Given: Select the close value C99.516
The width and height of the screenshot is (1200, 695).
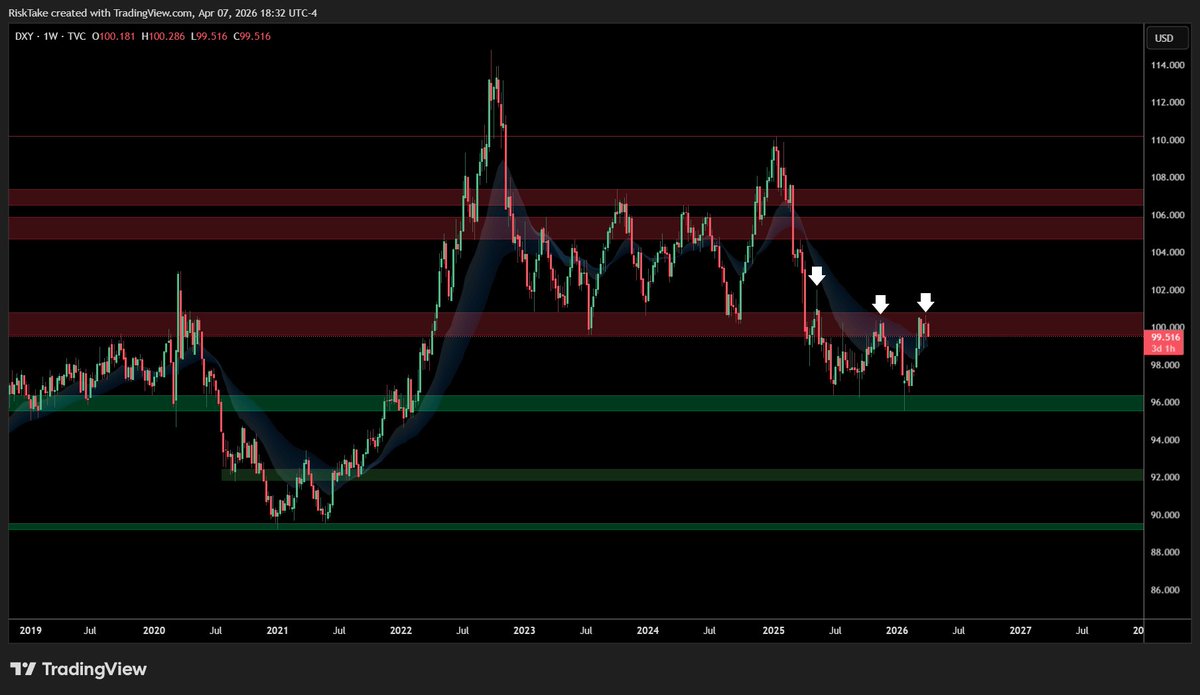Looking at the screenshot, I should (x=250, y=36).
